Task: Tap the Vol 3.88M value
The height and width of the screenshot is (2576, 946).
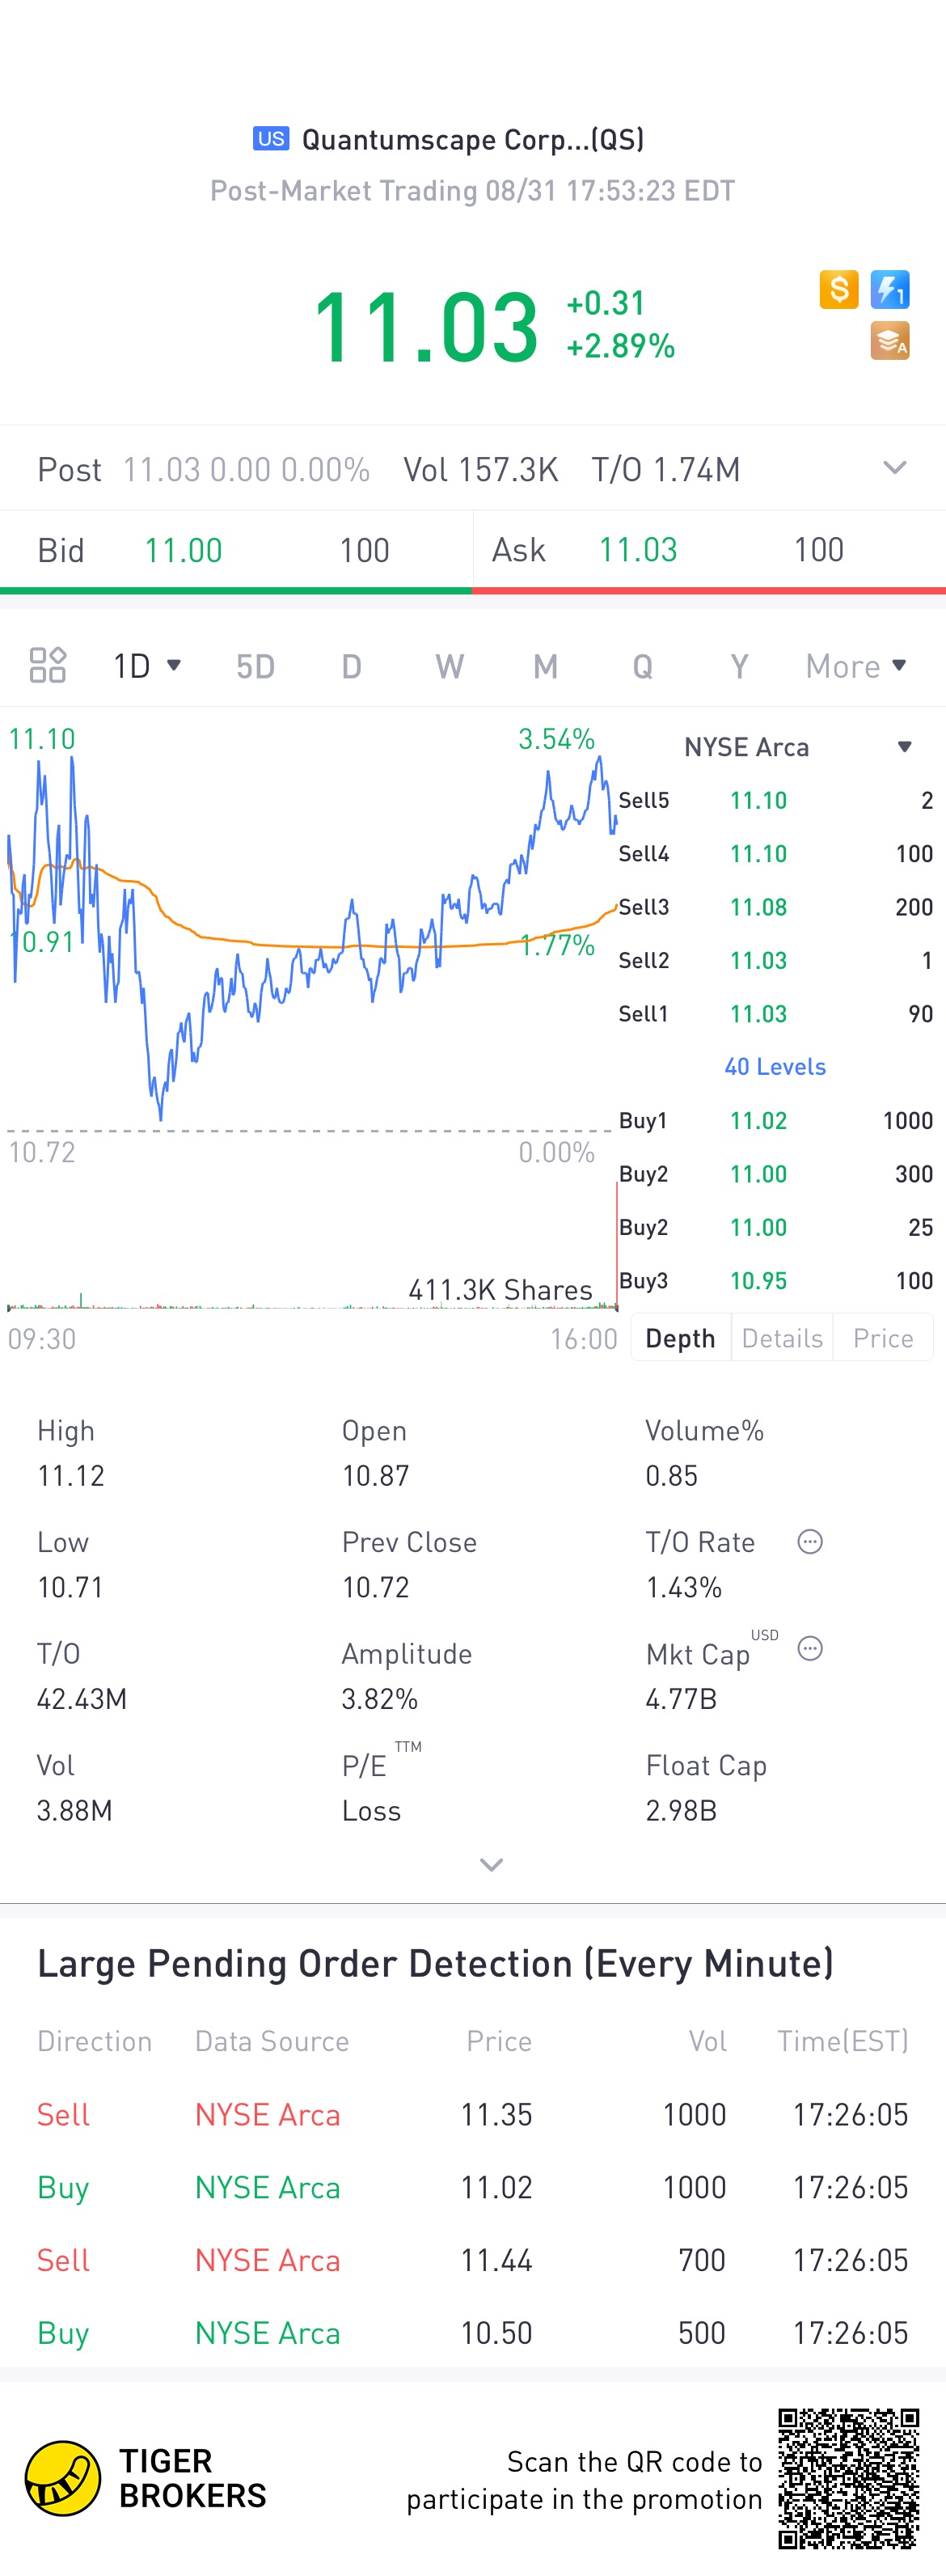Action: click(x=74, y=1811)
